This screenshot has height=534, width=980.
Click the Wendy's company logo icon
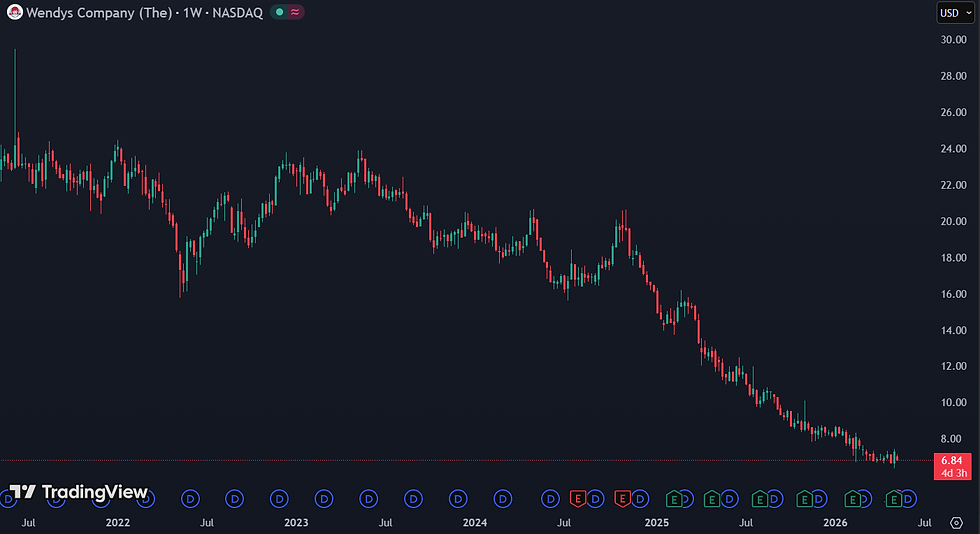pyautogui.click(x=14, y=12)
